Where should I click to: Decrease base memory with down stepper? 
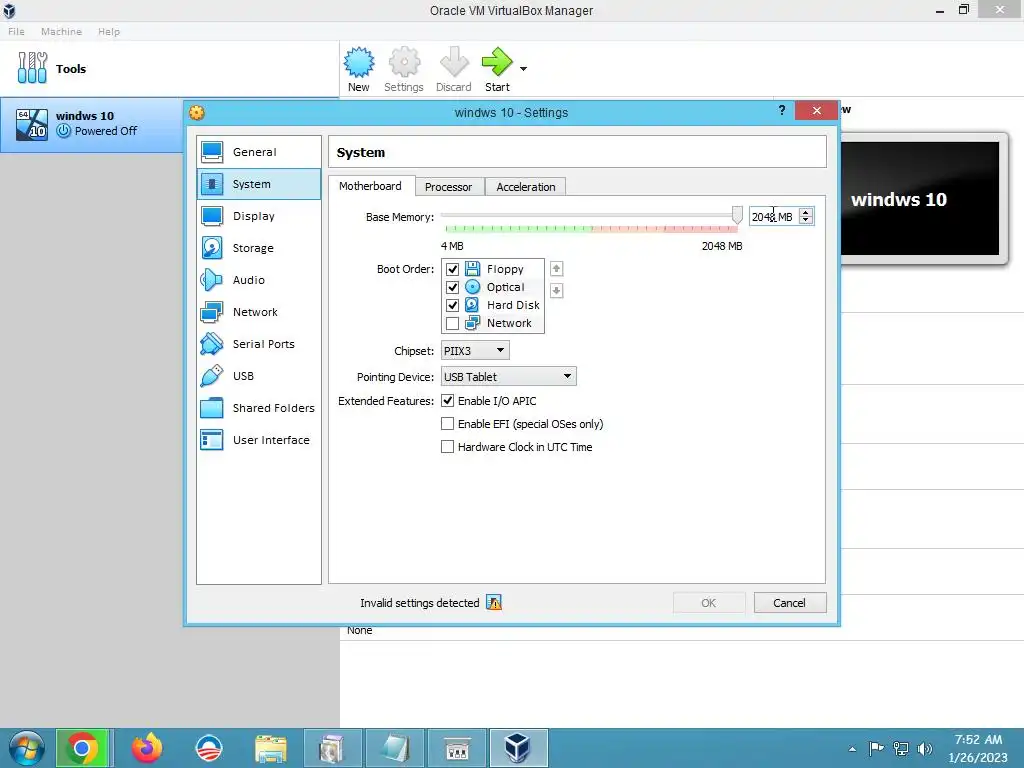[x=806, y=220]
